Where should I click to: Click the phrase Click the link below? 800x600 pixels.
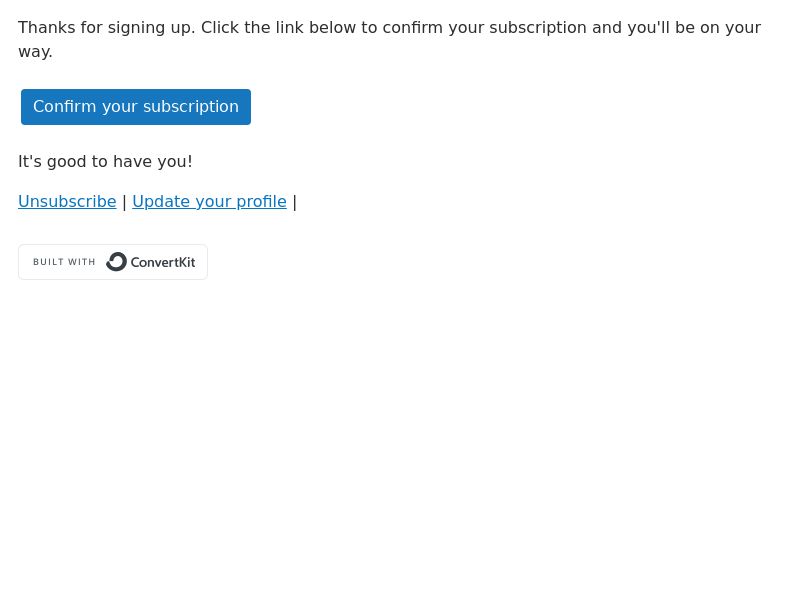pyautogui.click(x=278, y=28)
